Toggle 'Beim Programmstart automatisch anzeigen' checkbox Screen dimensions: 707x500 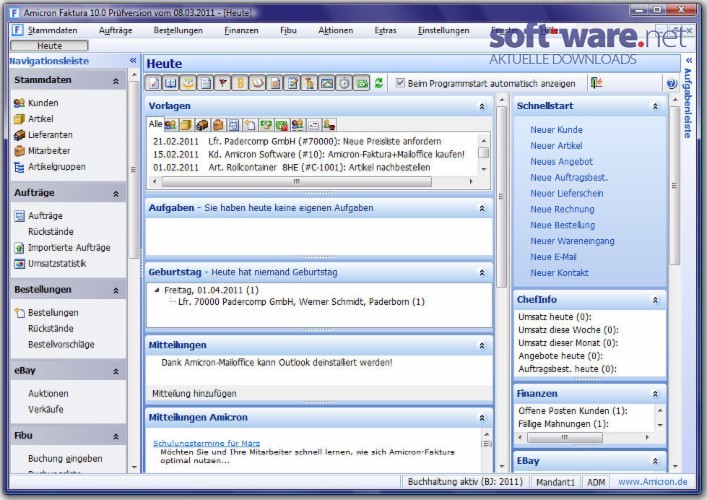point(400,83)
